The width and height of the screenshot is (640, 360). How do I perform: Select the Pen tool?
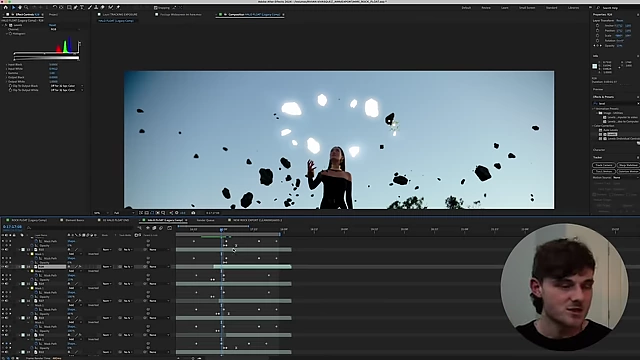tap(76, 7)
